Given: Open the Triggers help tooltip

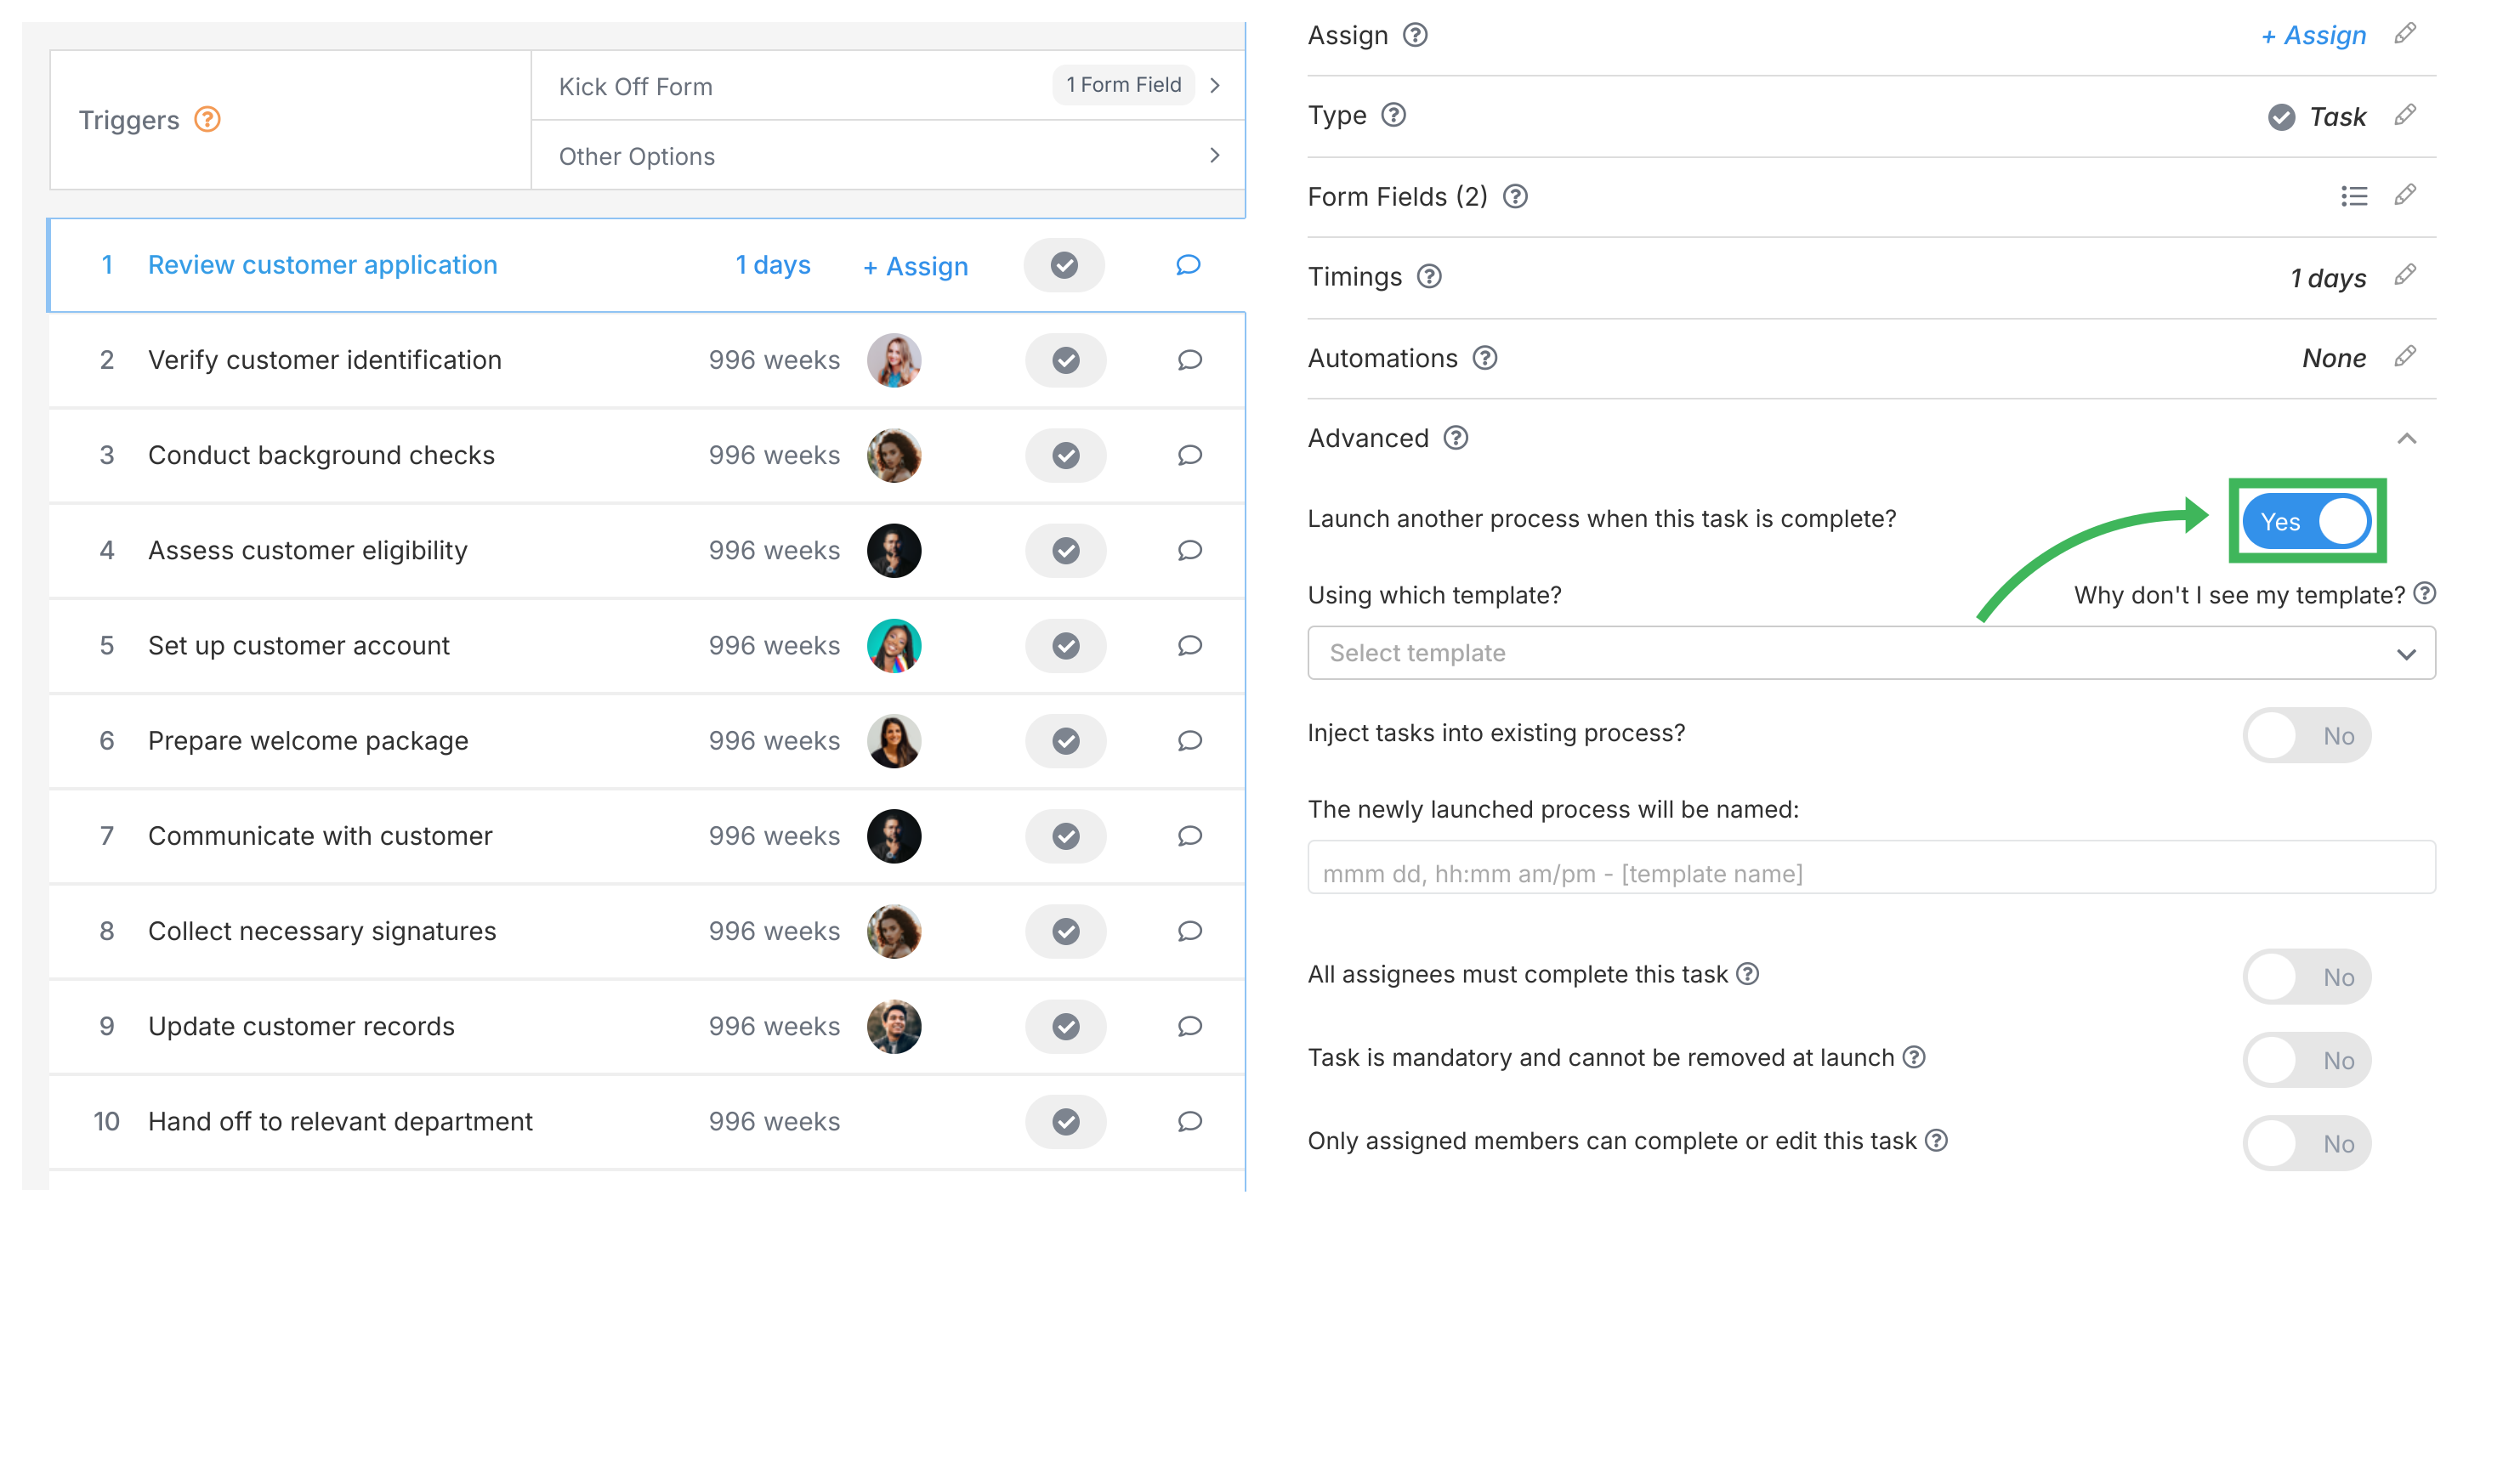Looking at the screenshot, I should tap(207, 120).
